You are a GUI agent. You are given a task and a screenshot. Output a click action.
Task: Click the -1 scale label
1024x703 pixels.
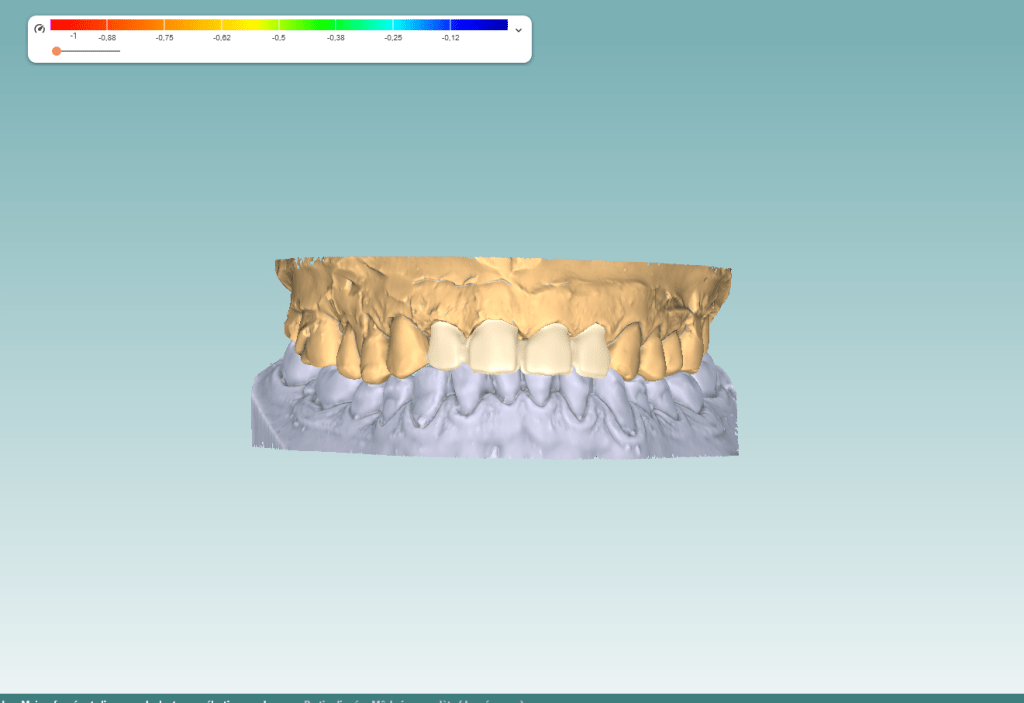click(73, 37)
